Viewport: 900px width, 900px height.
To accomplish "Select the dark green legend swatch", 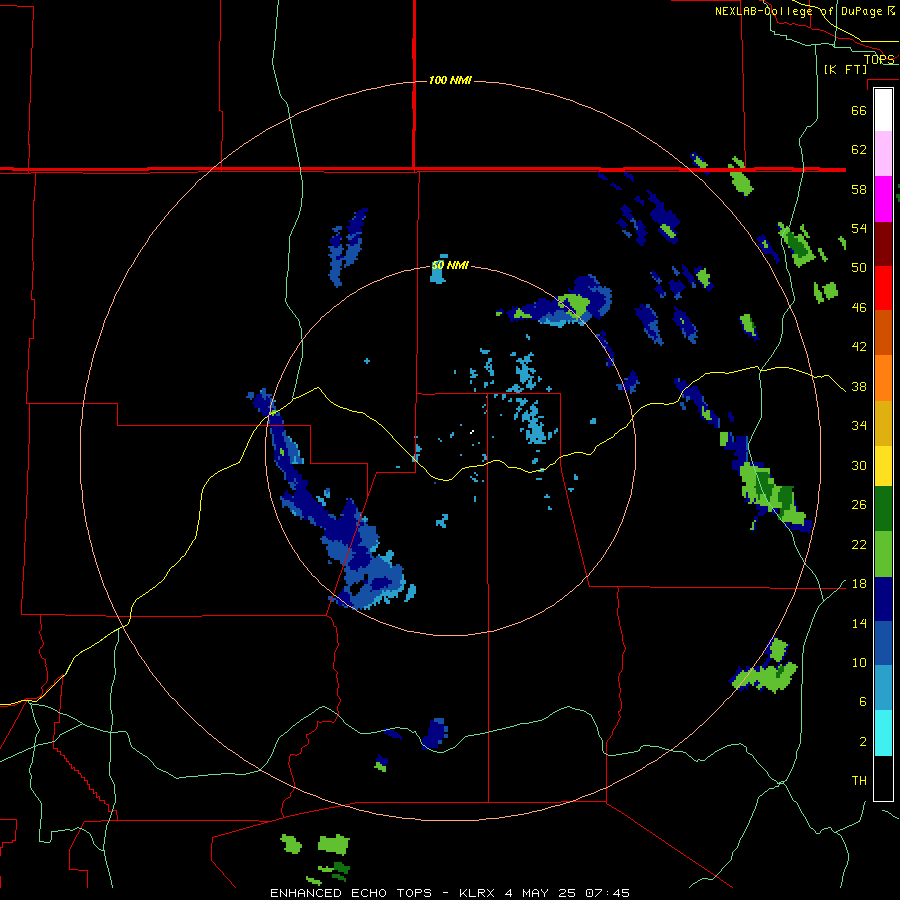I will tap(883, 509).
